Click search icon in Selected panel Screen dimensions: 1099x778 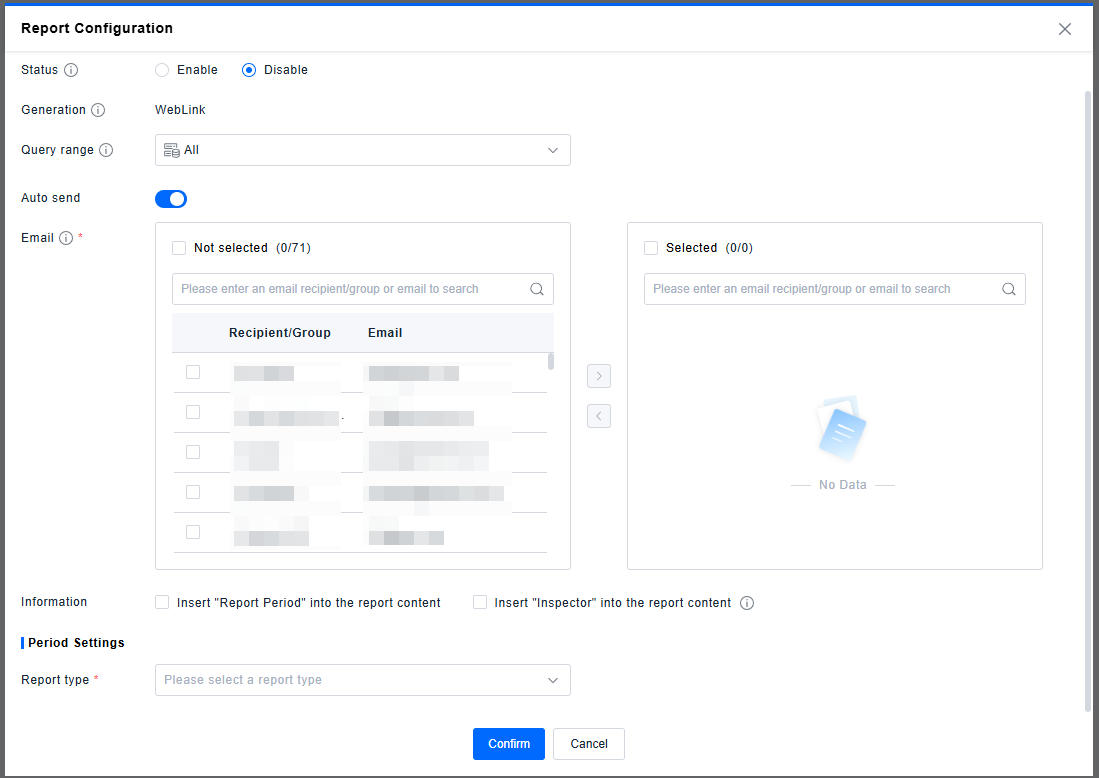1009,289
